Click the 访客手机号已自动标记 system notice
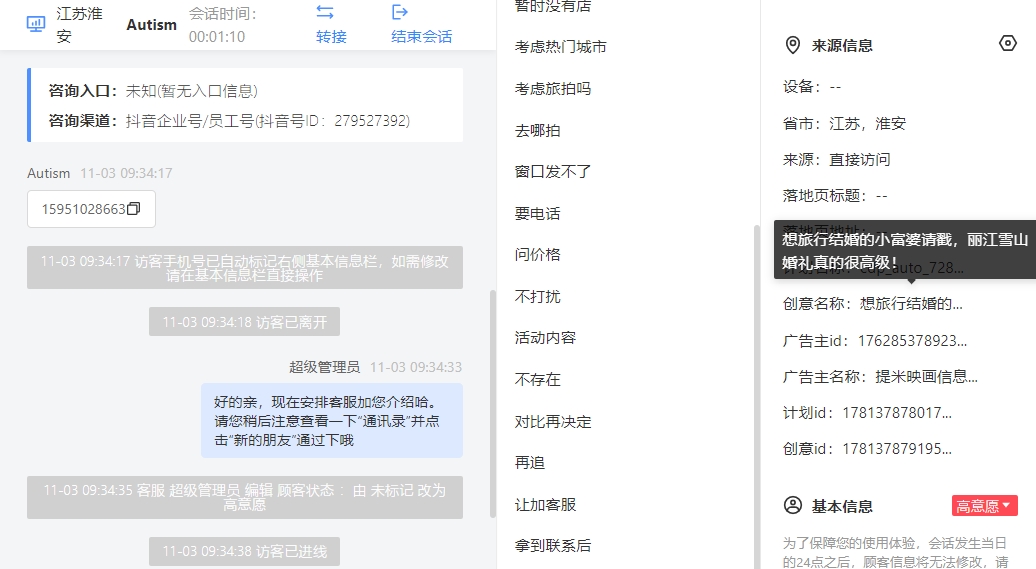This screenshot has height=569, width=1036. click(244, 268)
